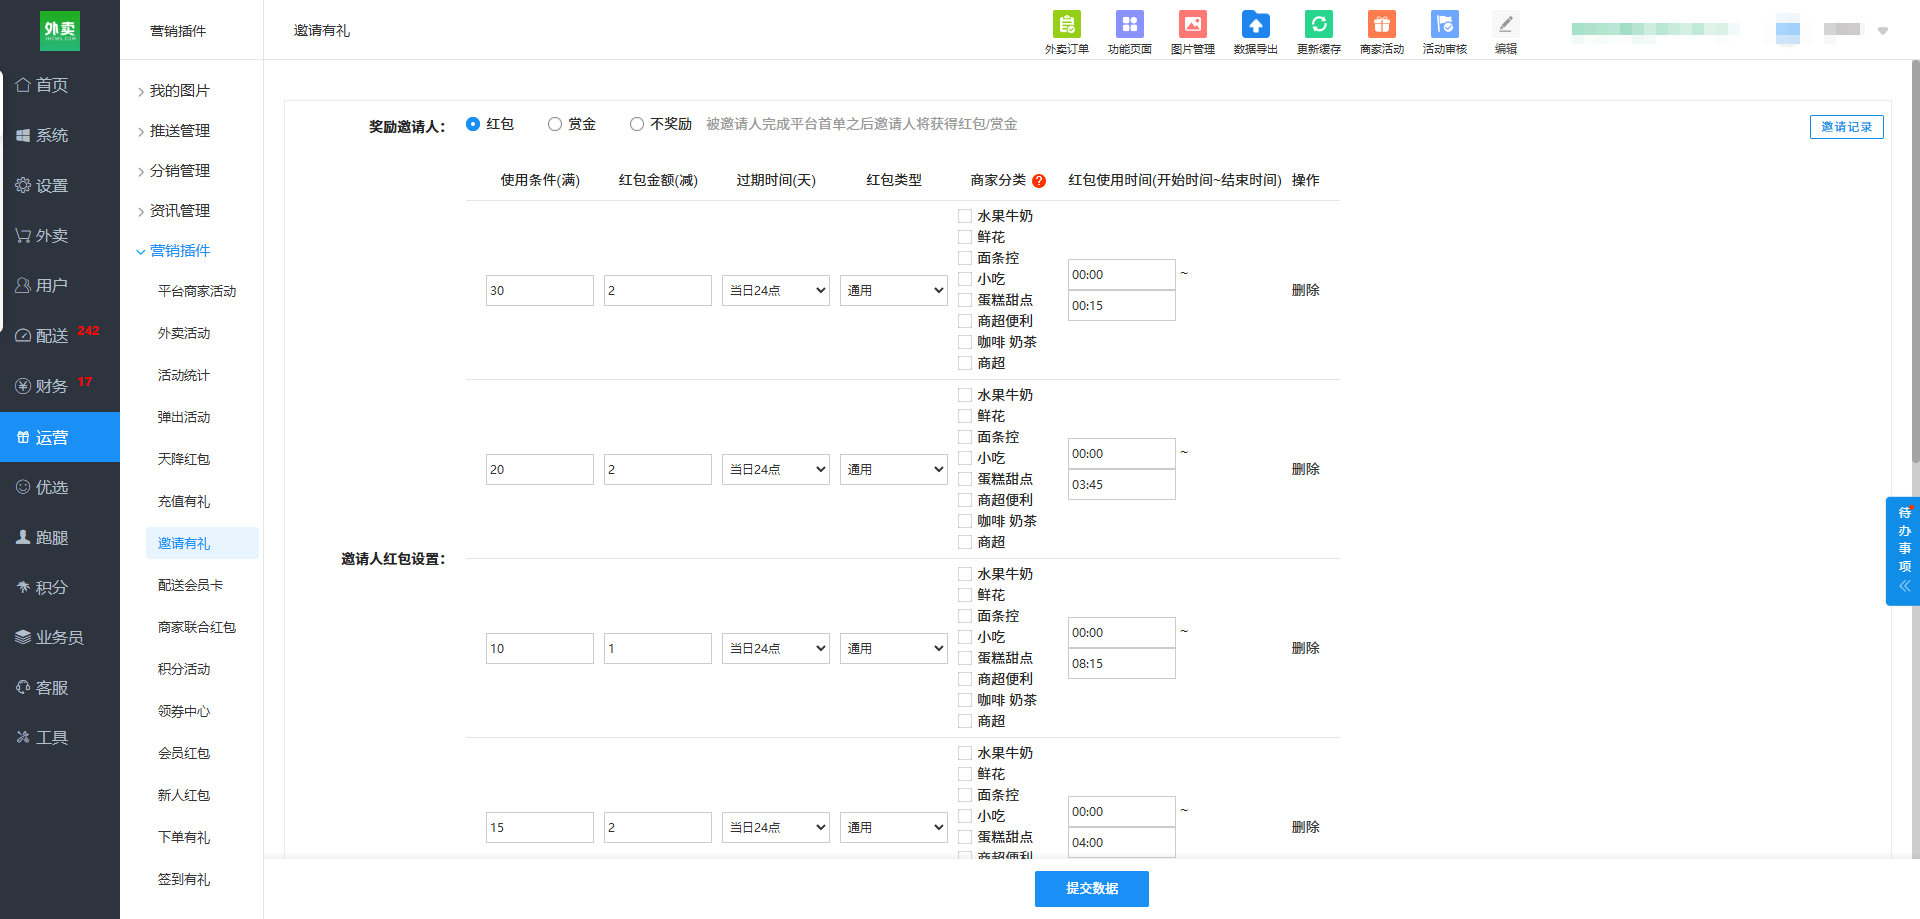Open 商家联合红包 submenu item
The image size is (1920, 919).
(197, 627)
